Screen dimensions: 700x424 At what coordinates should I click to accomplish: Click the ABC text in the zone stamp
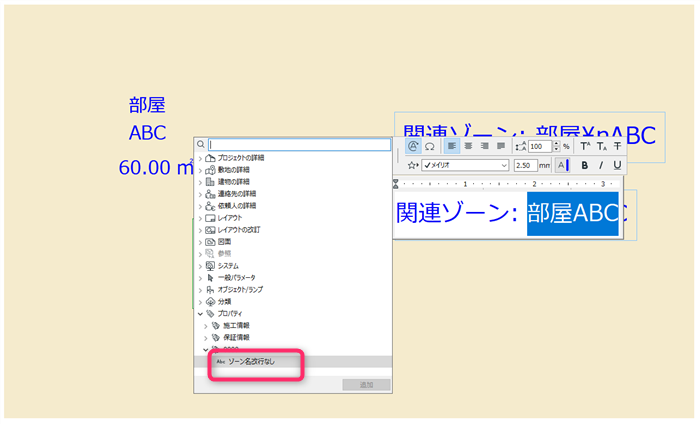147,133
